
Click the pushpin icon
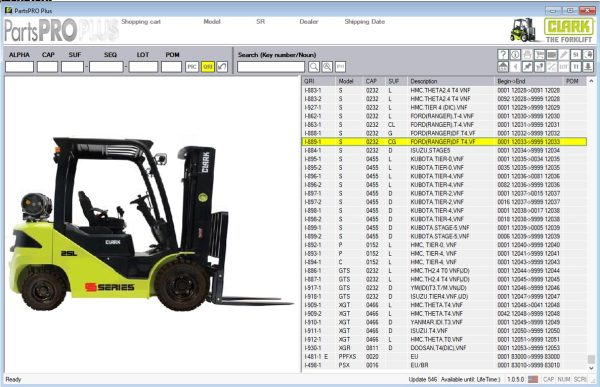pos(527,67)
